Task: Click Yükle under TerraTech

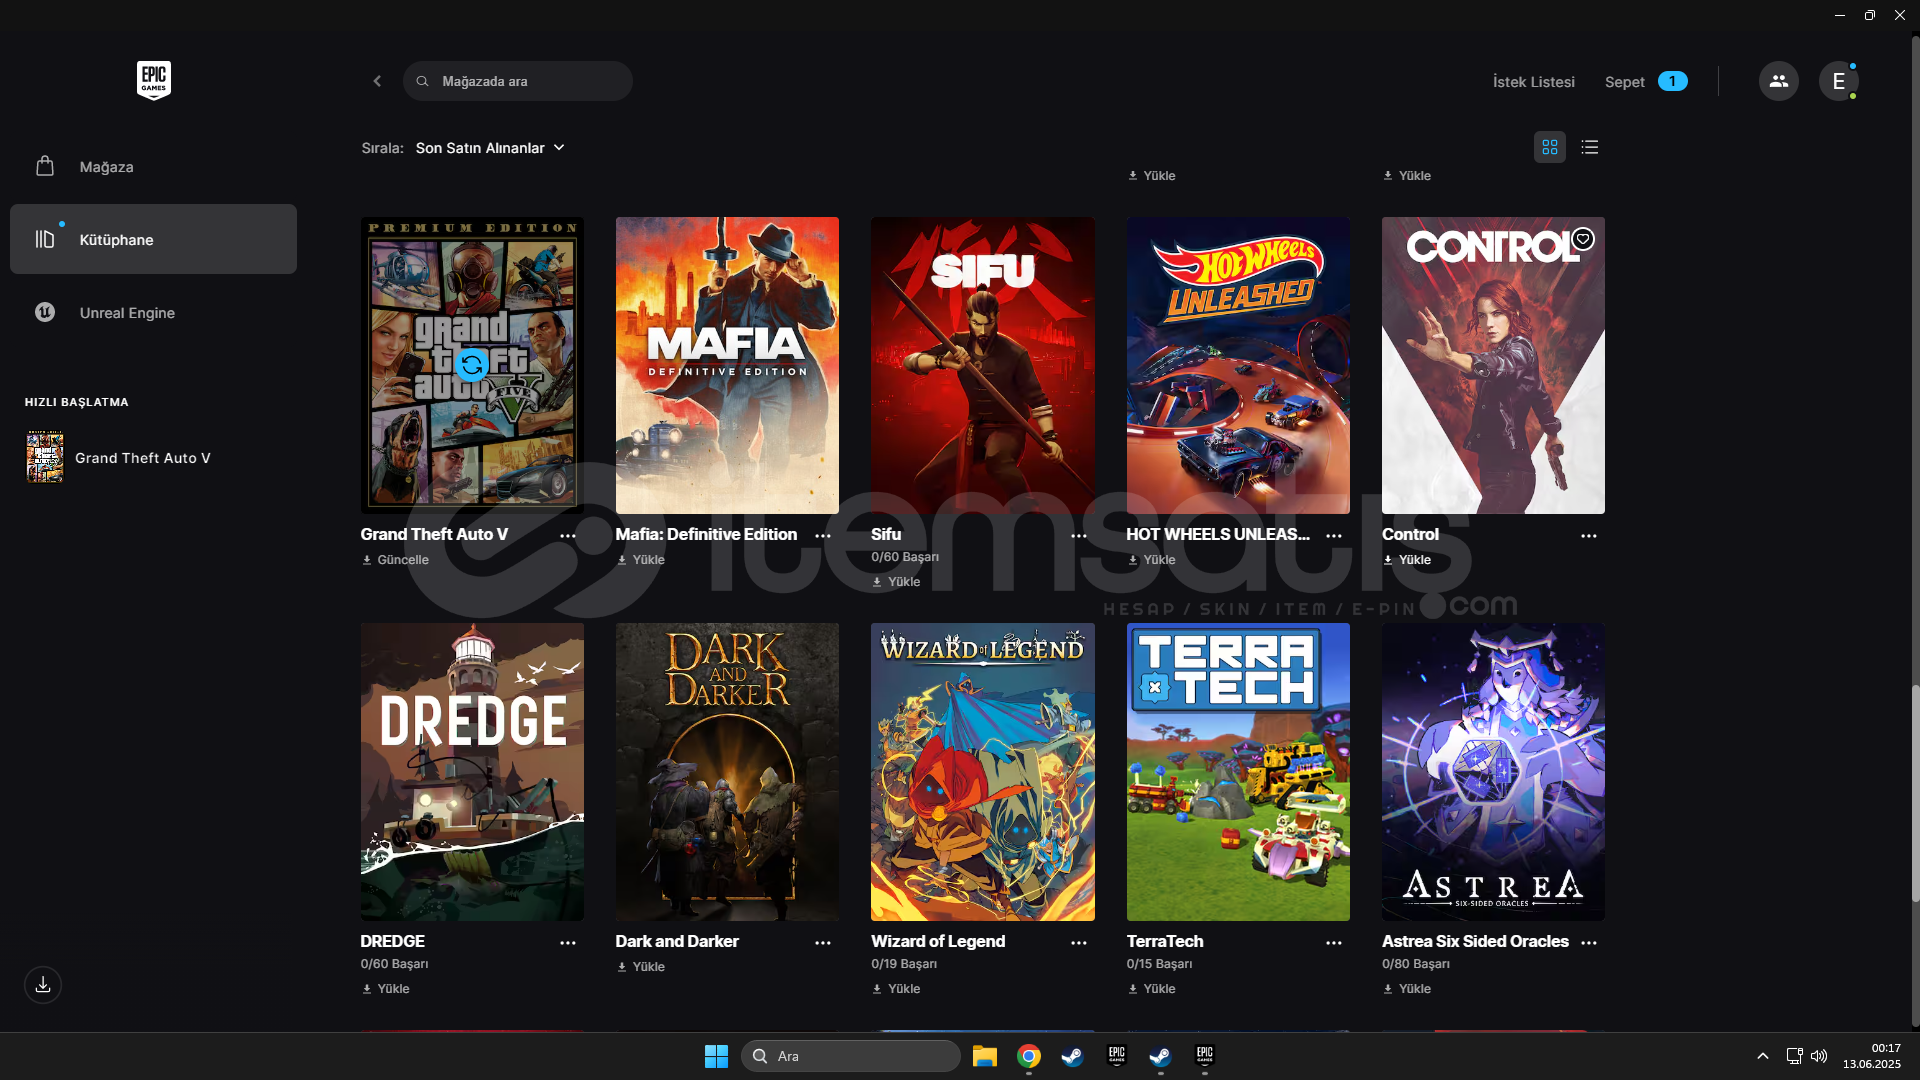Action: pyautogui.click(x=1152, y=989)
